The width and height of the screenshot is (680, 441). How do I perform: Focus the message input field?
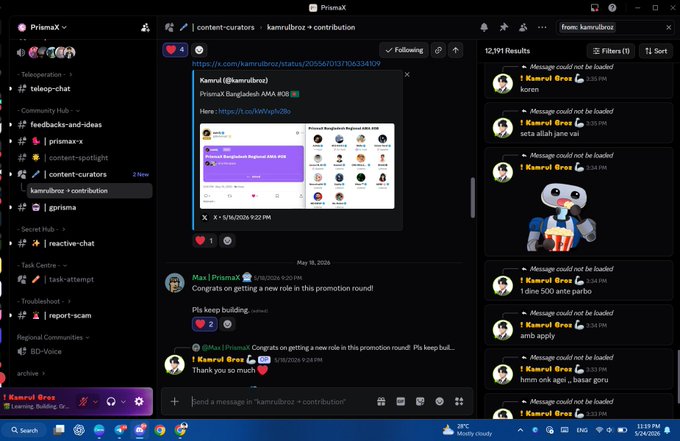click(280, 402)
